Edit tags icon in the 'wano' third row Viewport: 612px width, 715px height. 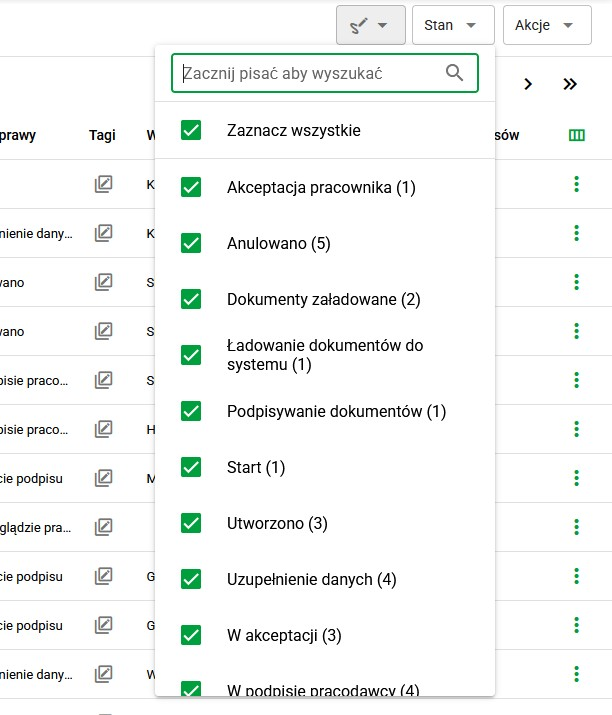coord(104,282)
